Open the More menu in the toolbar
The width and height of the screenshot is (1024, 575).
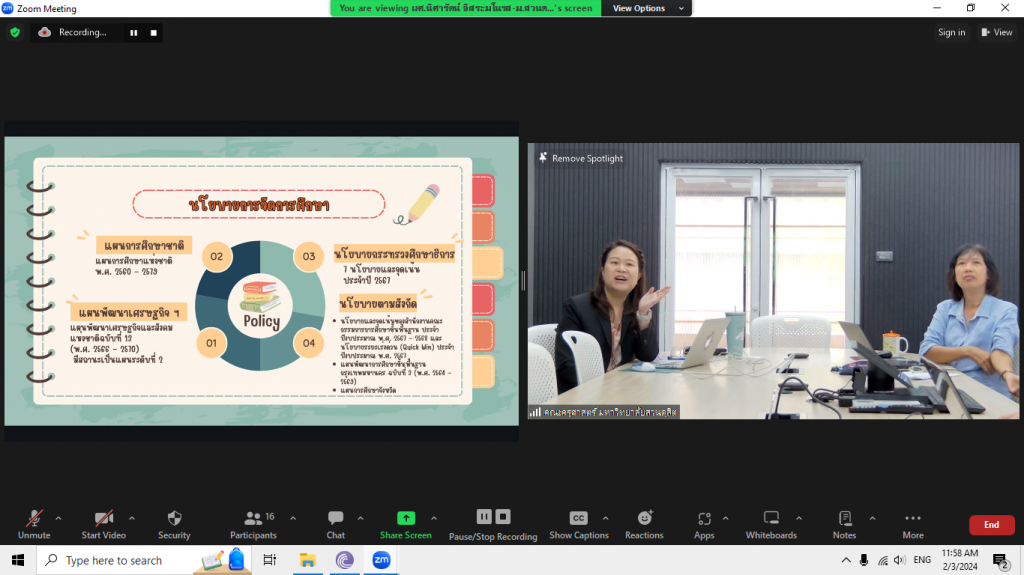(912, 519)
